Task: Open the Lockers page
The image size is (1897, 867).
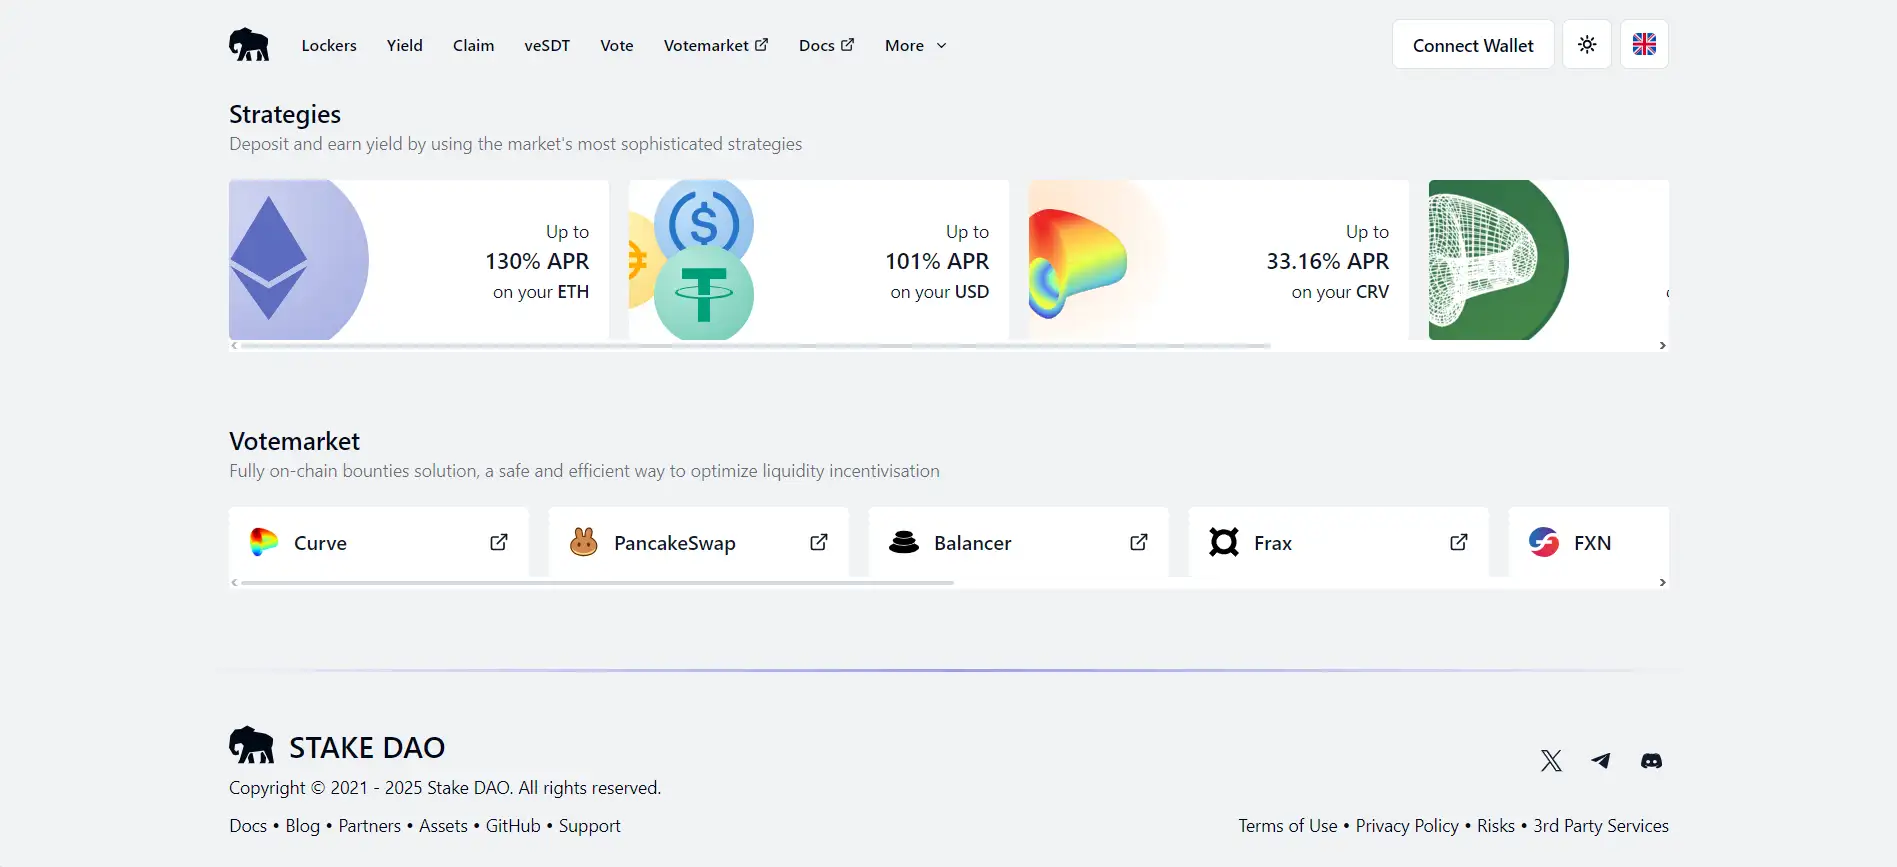Action: tap(329, 46)
